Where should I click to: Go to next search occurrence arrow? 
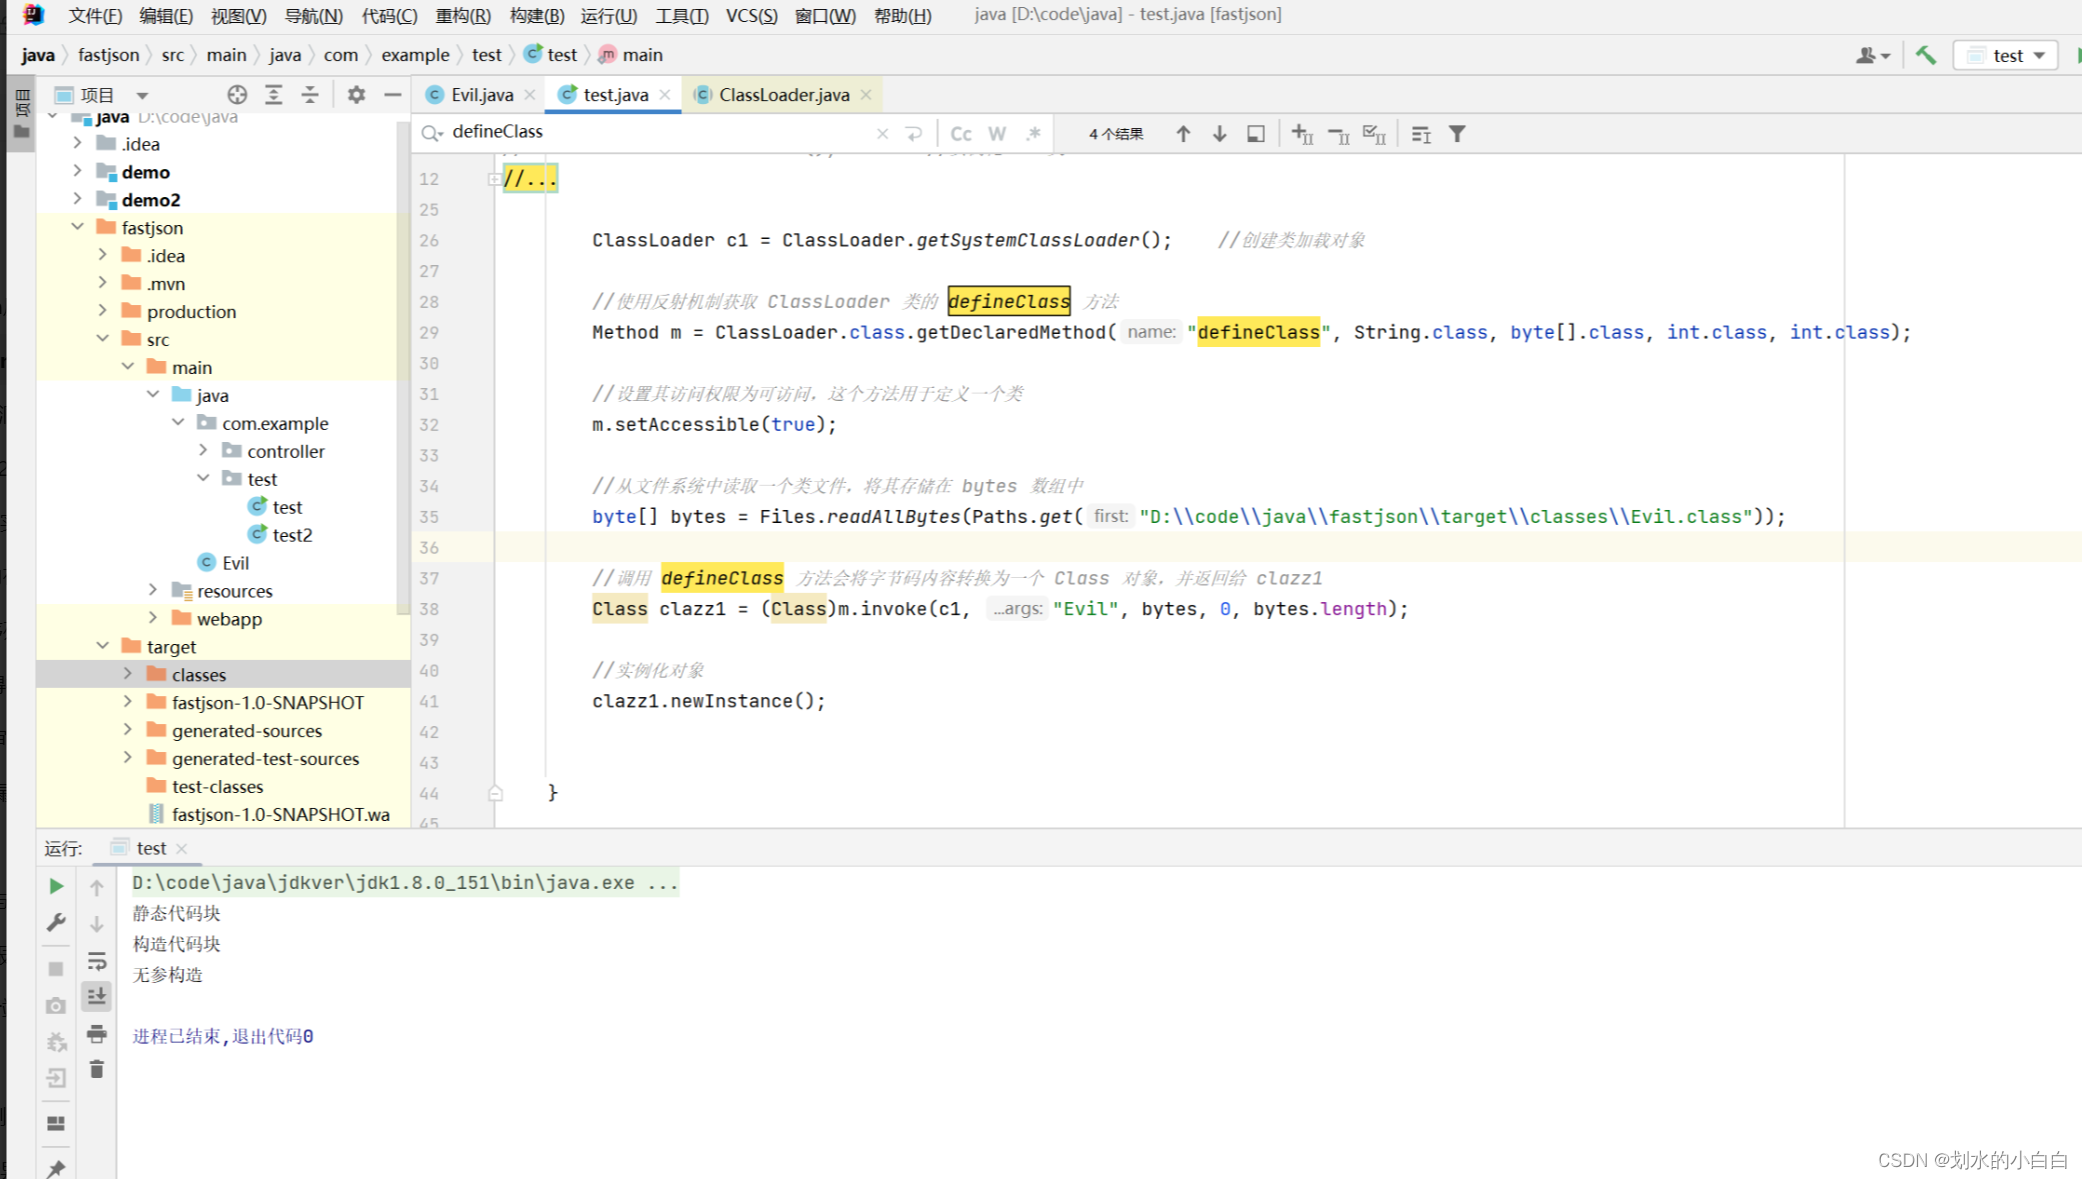point(1219,134)
